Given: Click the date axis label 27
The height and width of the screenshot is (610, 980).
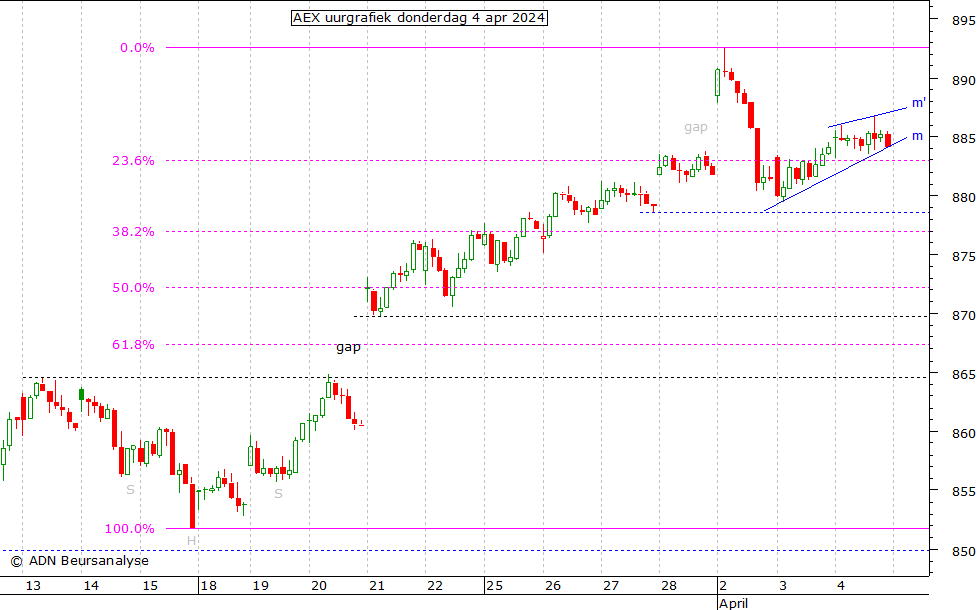Looking at the screenshot, I should [611, 586].
